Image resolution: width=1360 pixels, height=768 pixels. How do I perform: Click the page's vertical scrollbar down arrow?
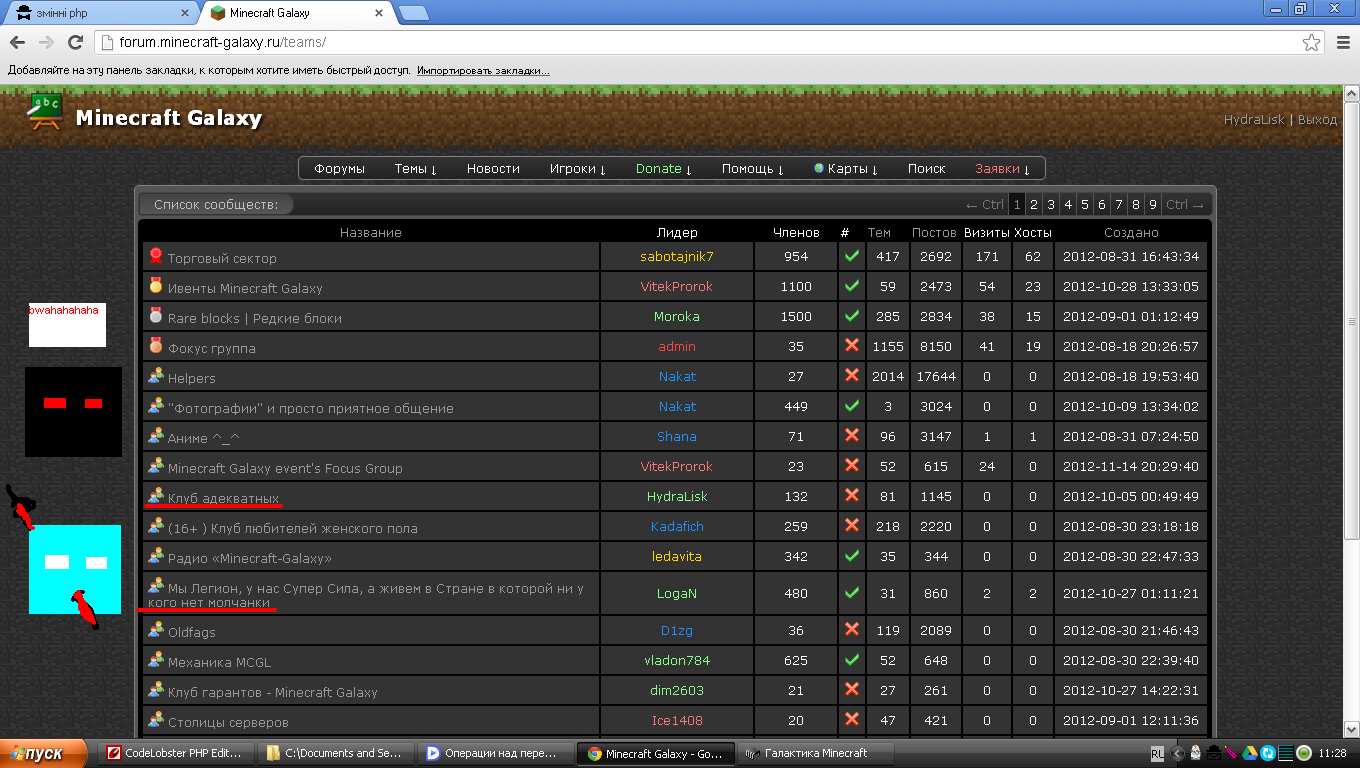click(x=1351, y=728)
